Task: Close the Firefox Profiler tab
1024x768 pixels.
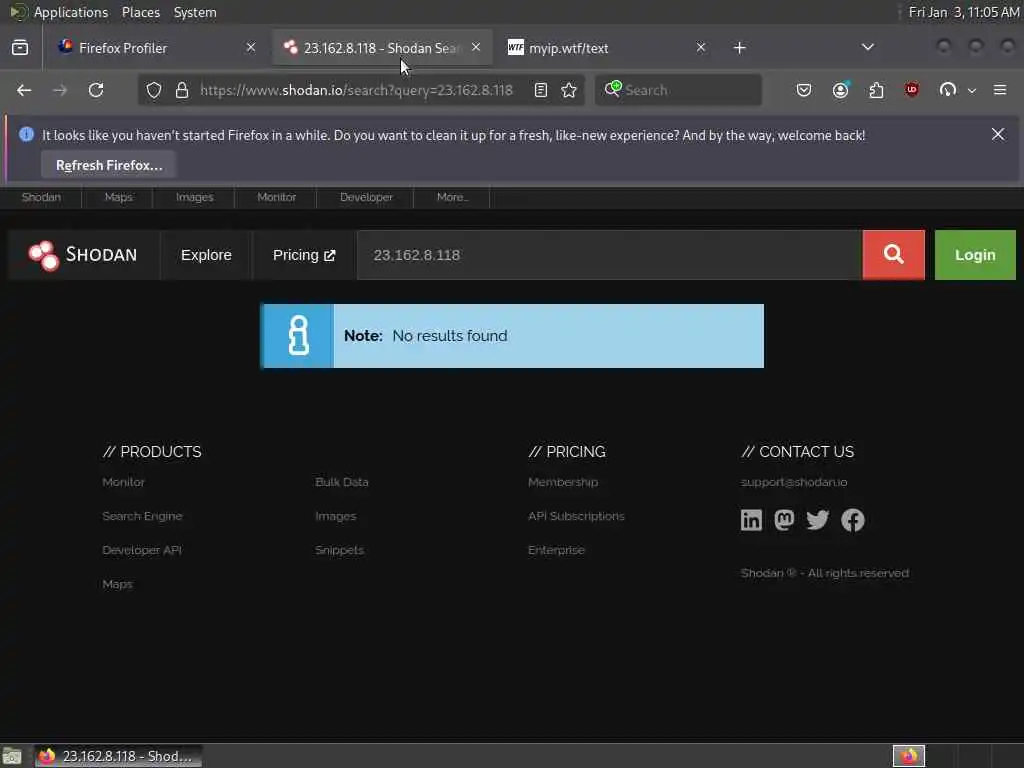Action: [x=251, y=47]
